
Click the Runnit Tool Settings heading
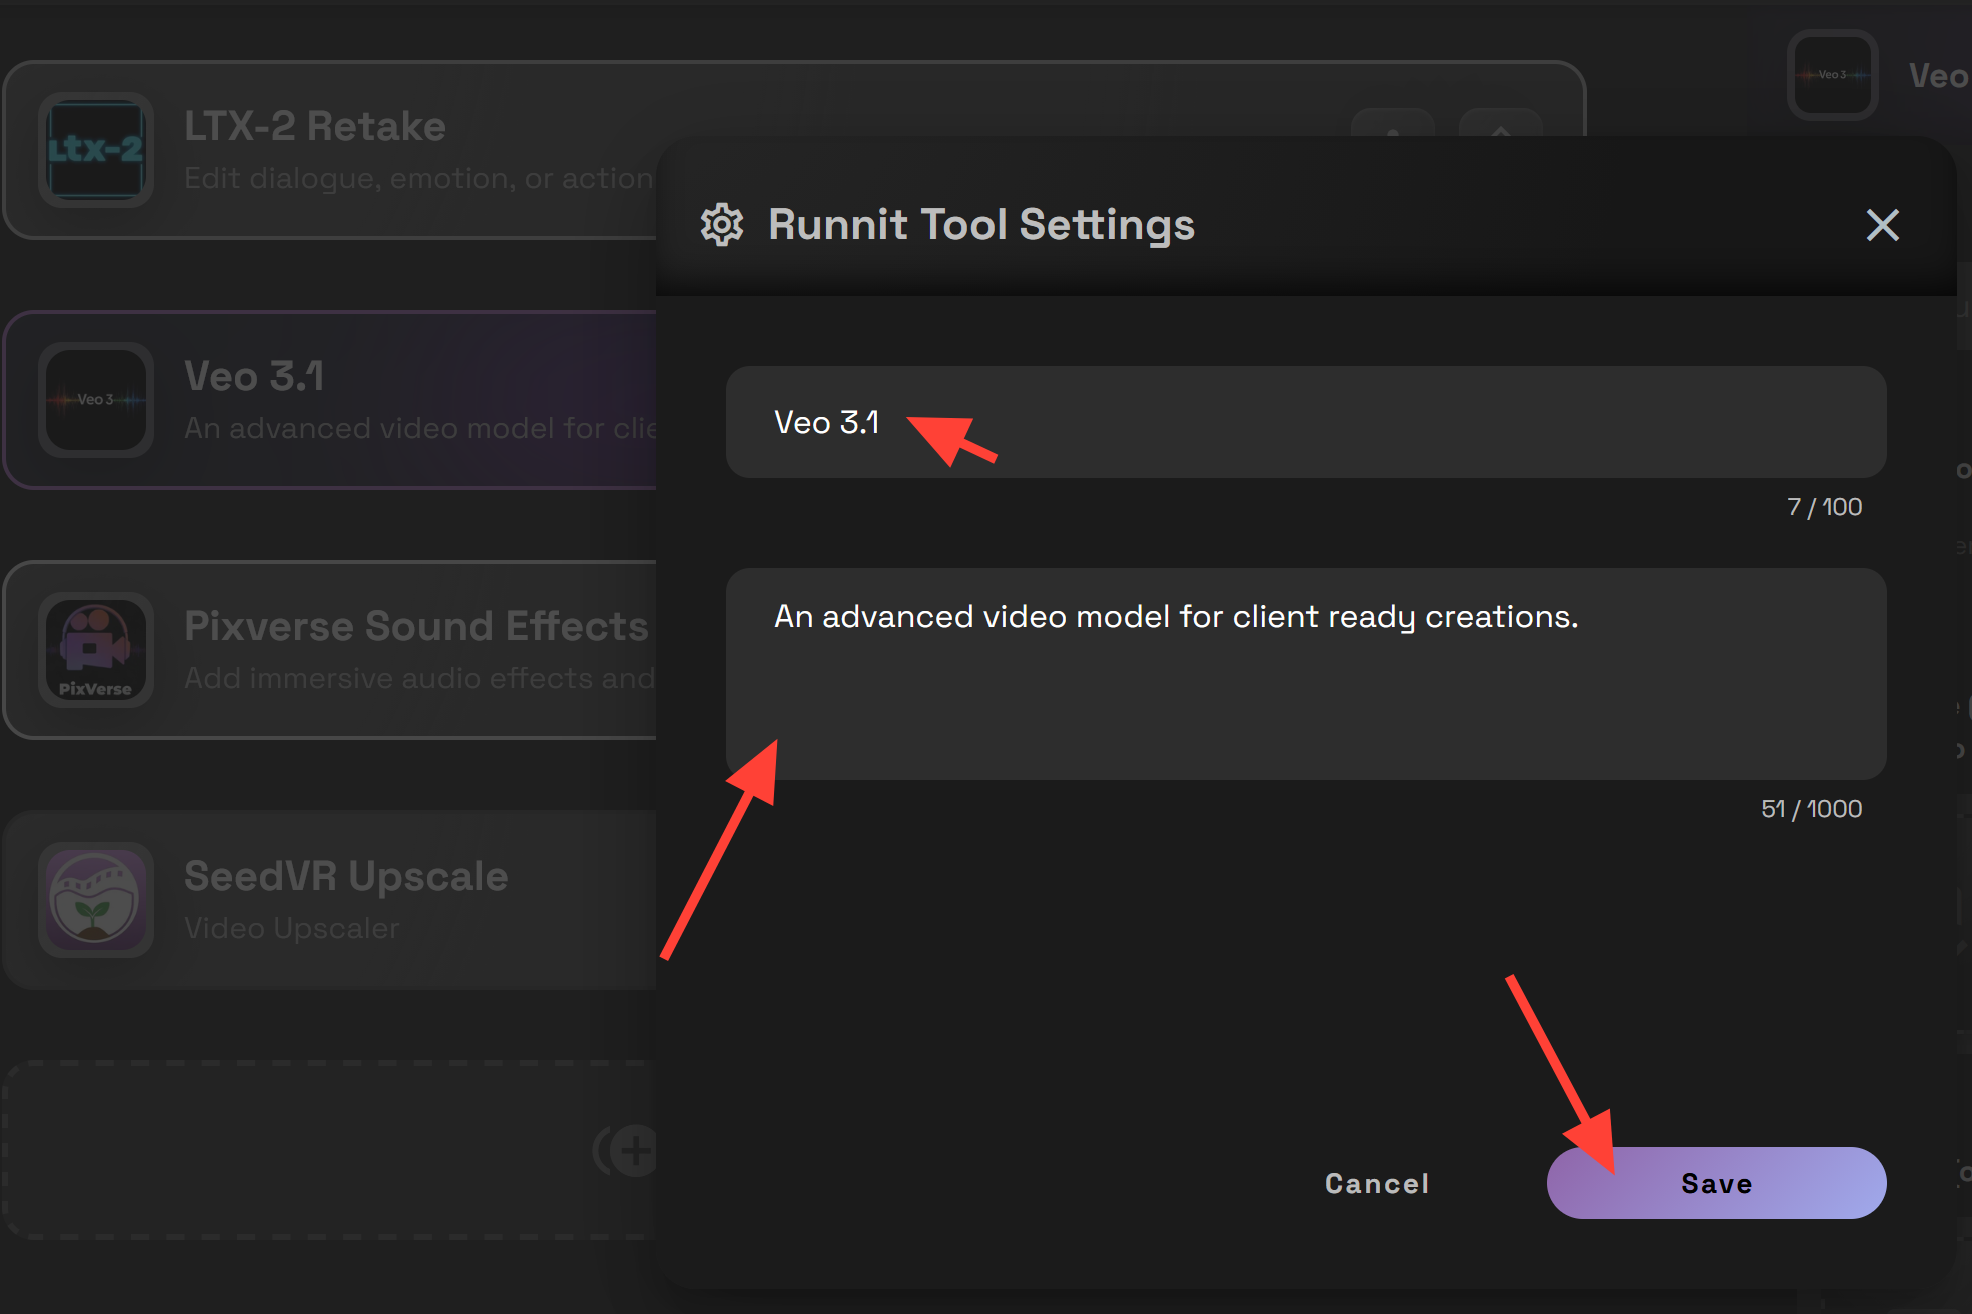[981, 225]
